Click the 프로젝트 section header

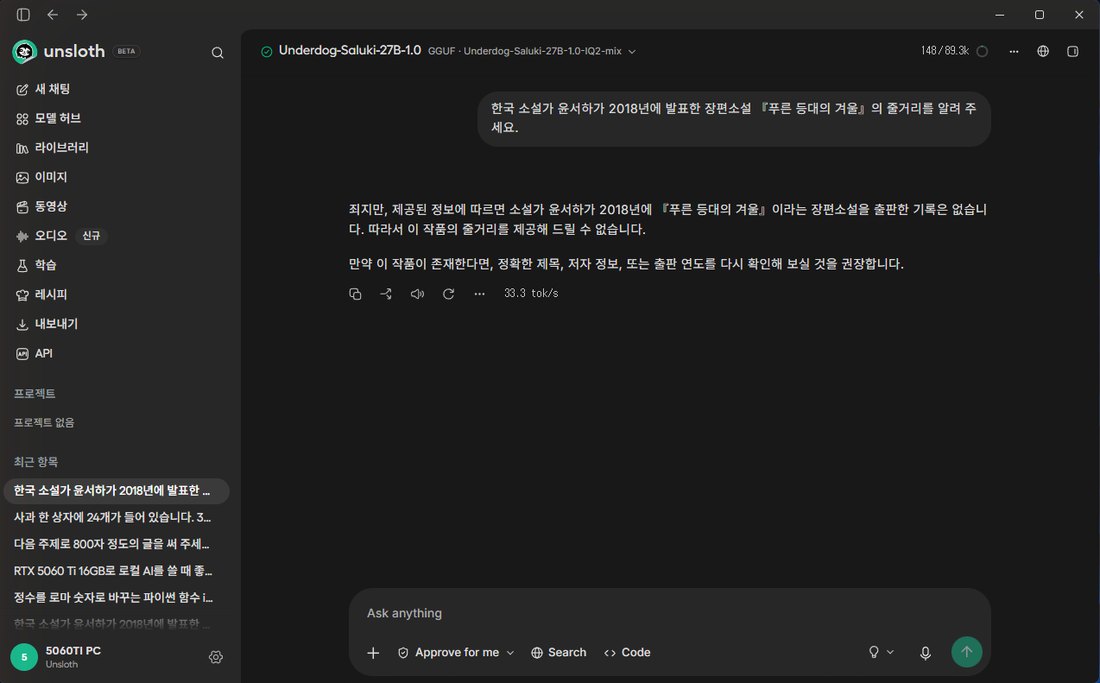coord(34,393)
